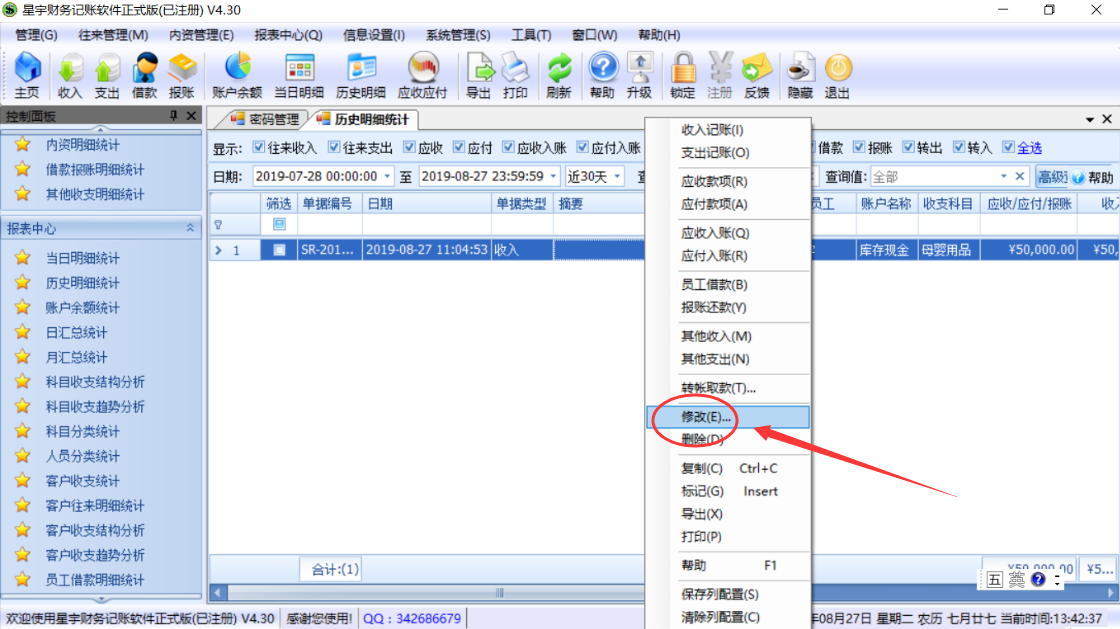Viewport: 1120px width, 629px height.
Task: Choose 转帐取款(T)... in context menu
Action: tap(728, 388)
